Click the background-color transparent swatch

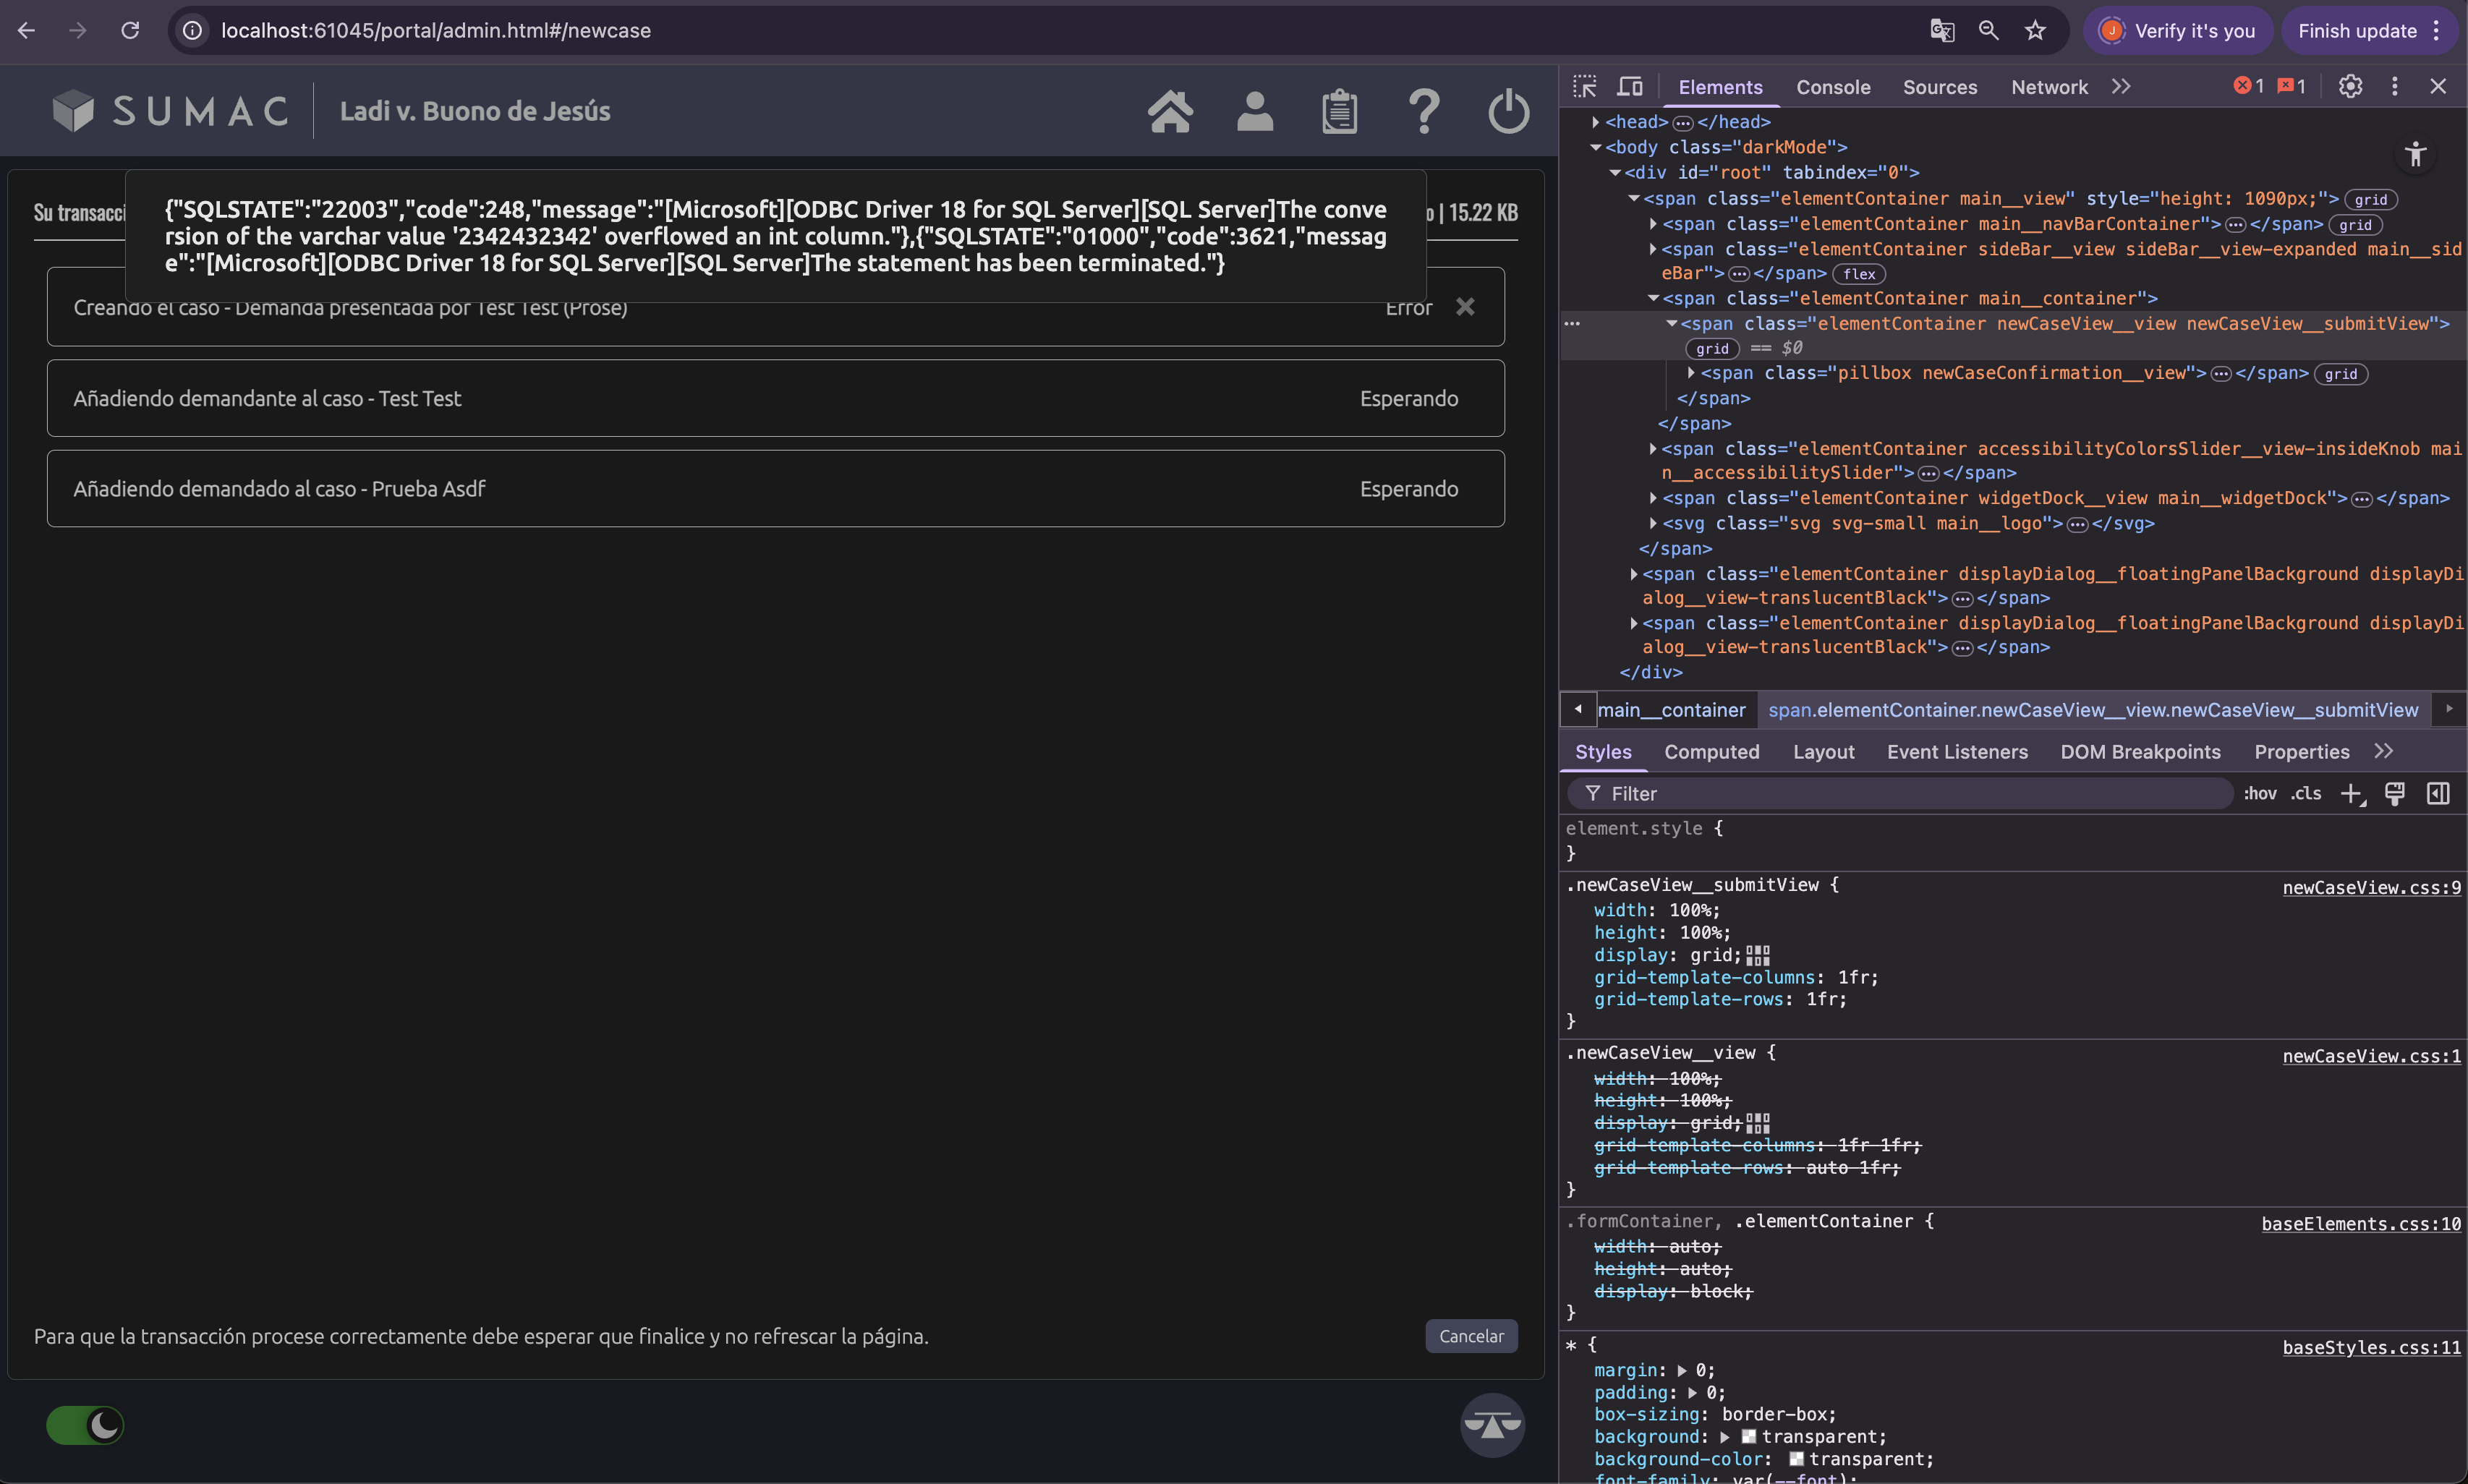(x=1796, y=1459)
